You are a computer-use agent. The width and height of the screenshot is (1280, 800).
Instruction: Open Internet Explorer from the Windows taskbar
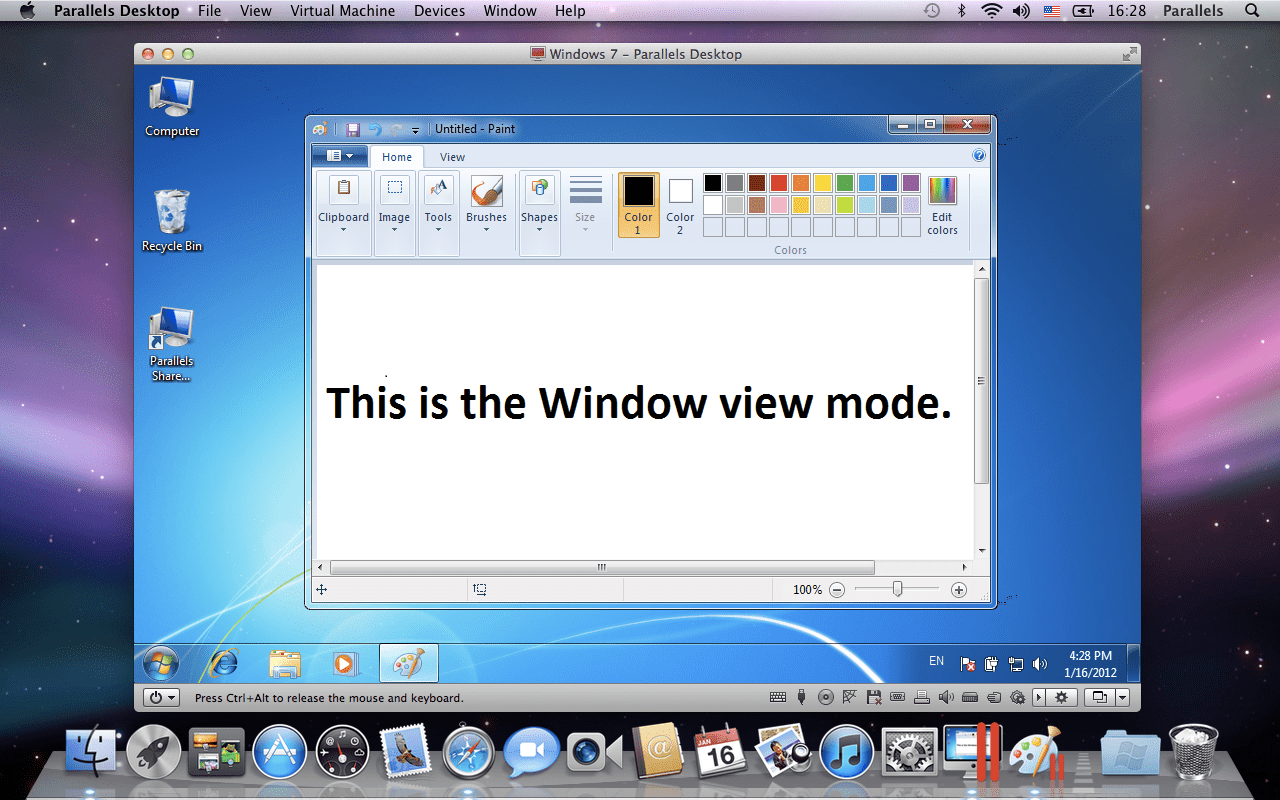click(x=223, y=663)
